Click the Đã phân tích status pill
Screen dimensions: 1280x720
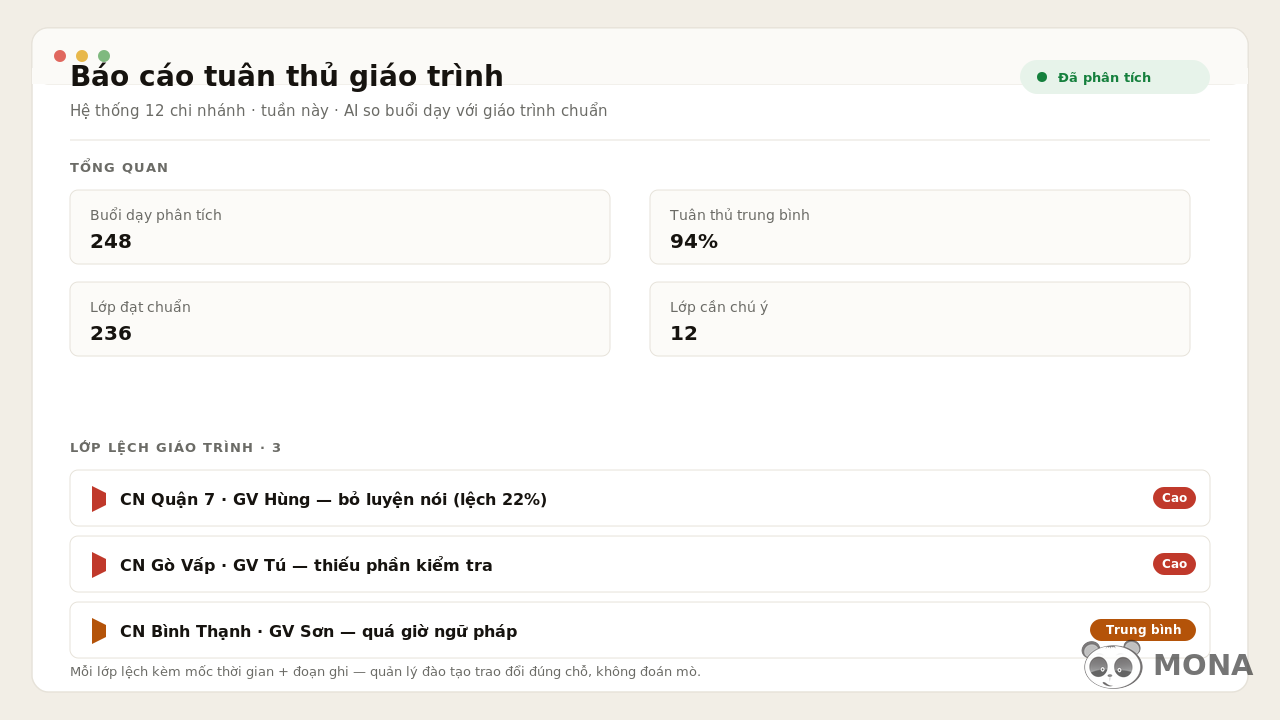[1115, 77]
